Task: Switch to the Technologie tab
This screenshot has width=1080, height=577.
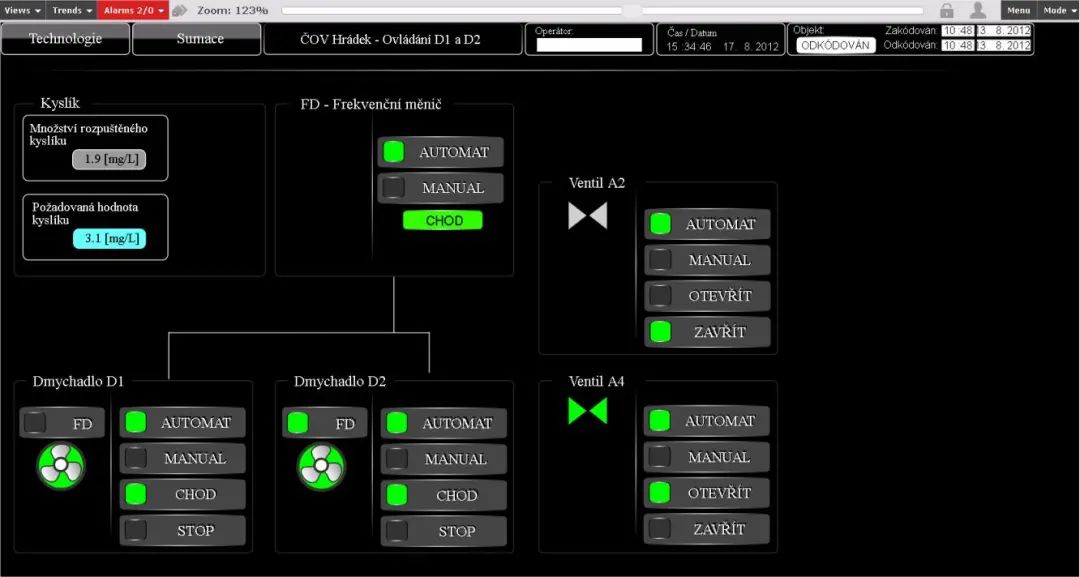Action: pyautogui.click(x=65, y=39)
